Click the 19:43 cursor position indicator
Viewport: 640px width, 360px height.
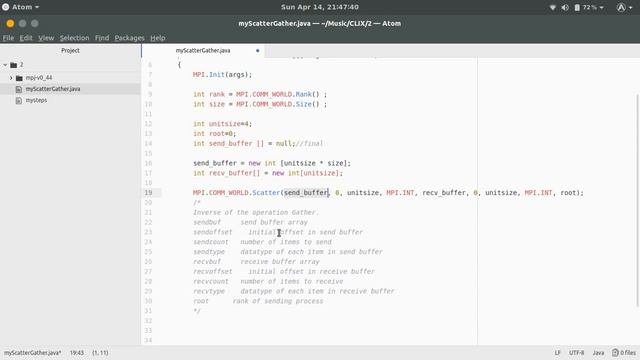point(77,353)
